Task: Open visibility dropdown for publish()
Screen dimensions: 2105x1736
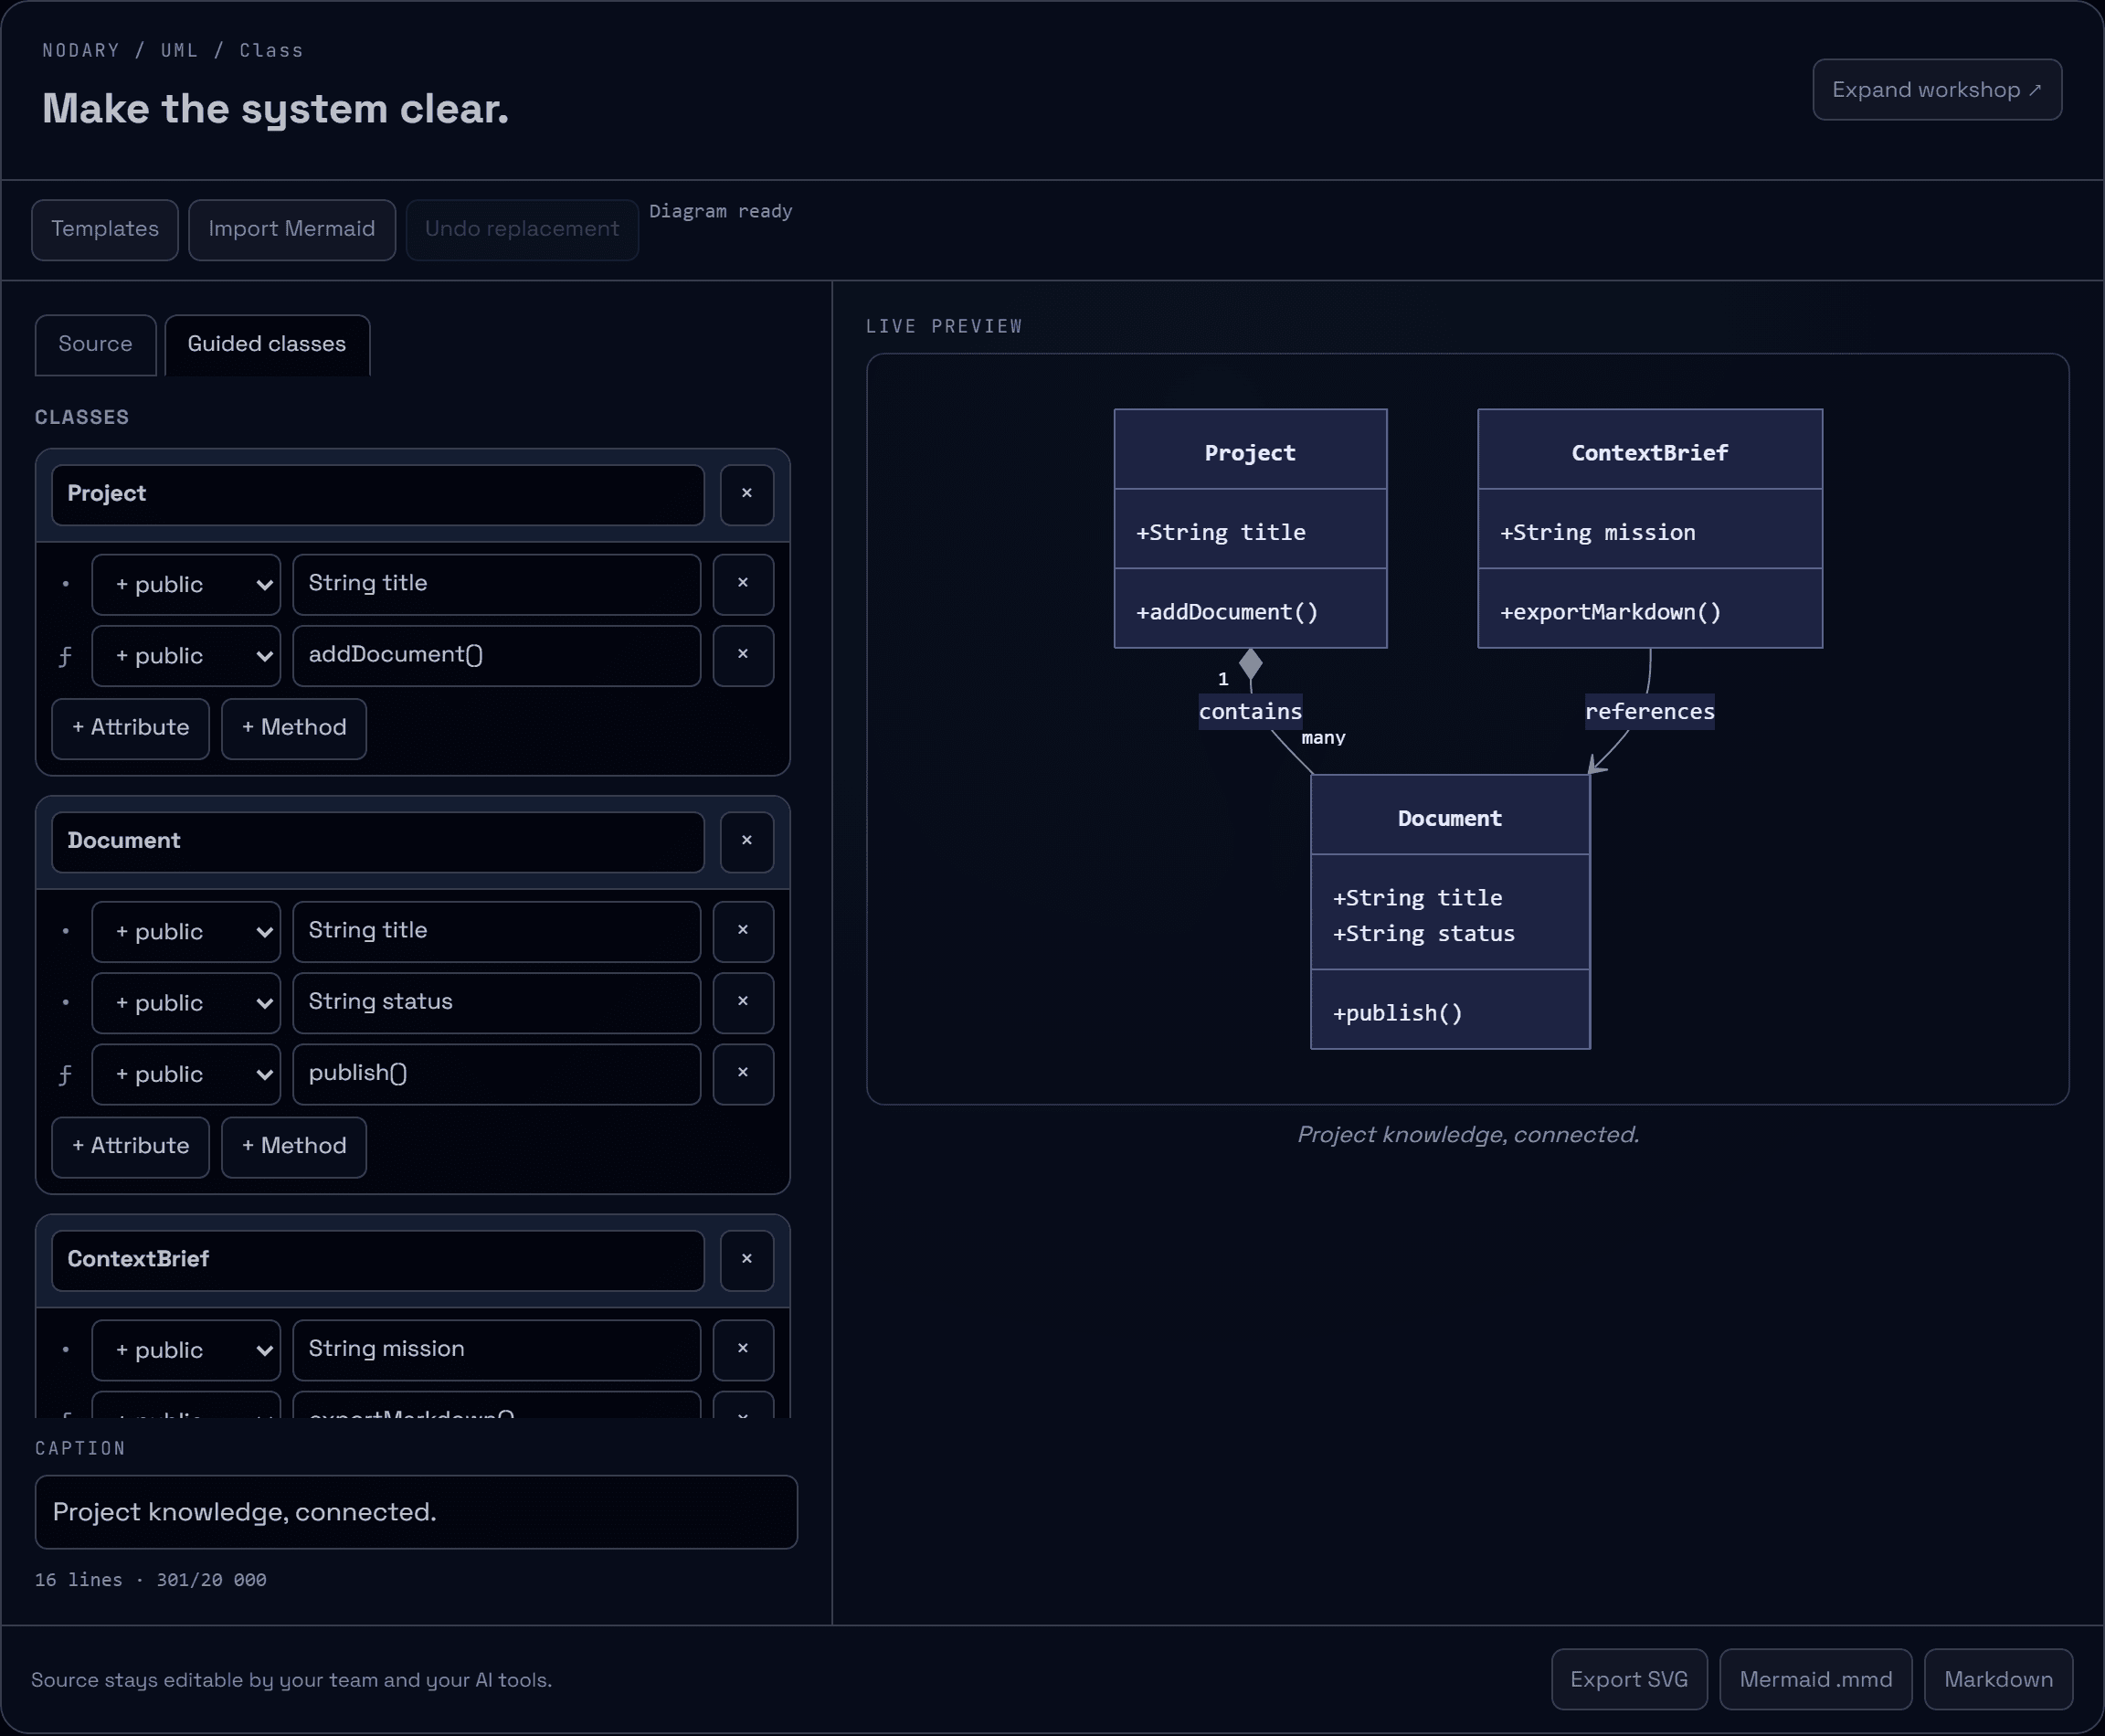Action: (186, 1074)
